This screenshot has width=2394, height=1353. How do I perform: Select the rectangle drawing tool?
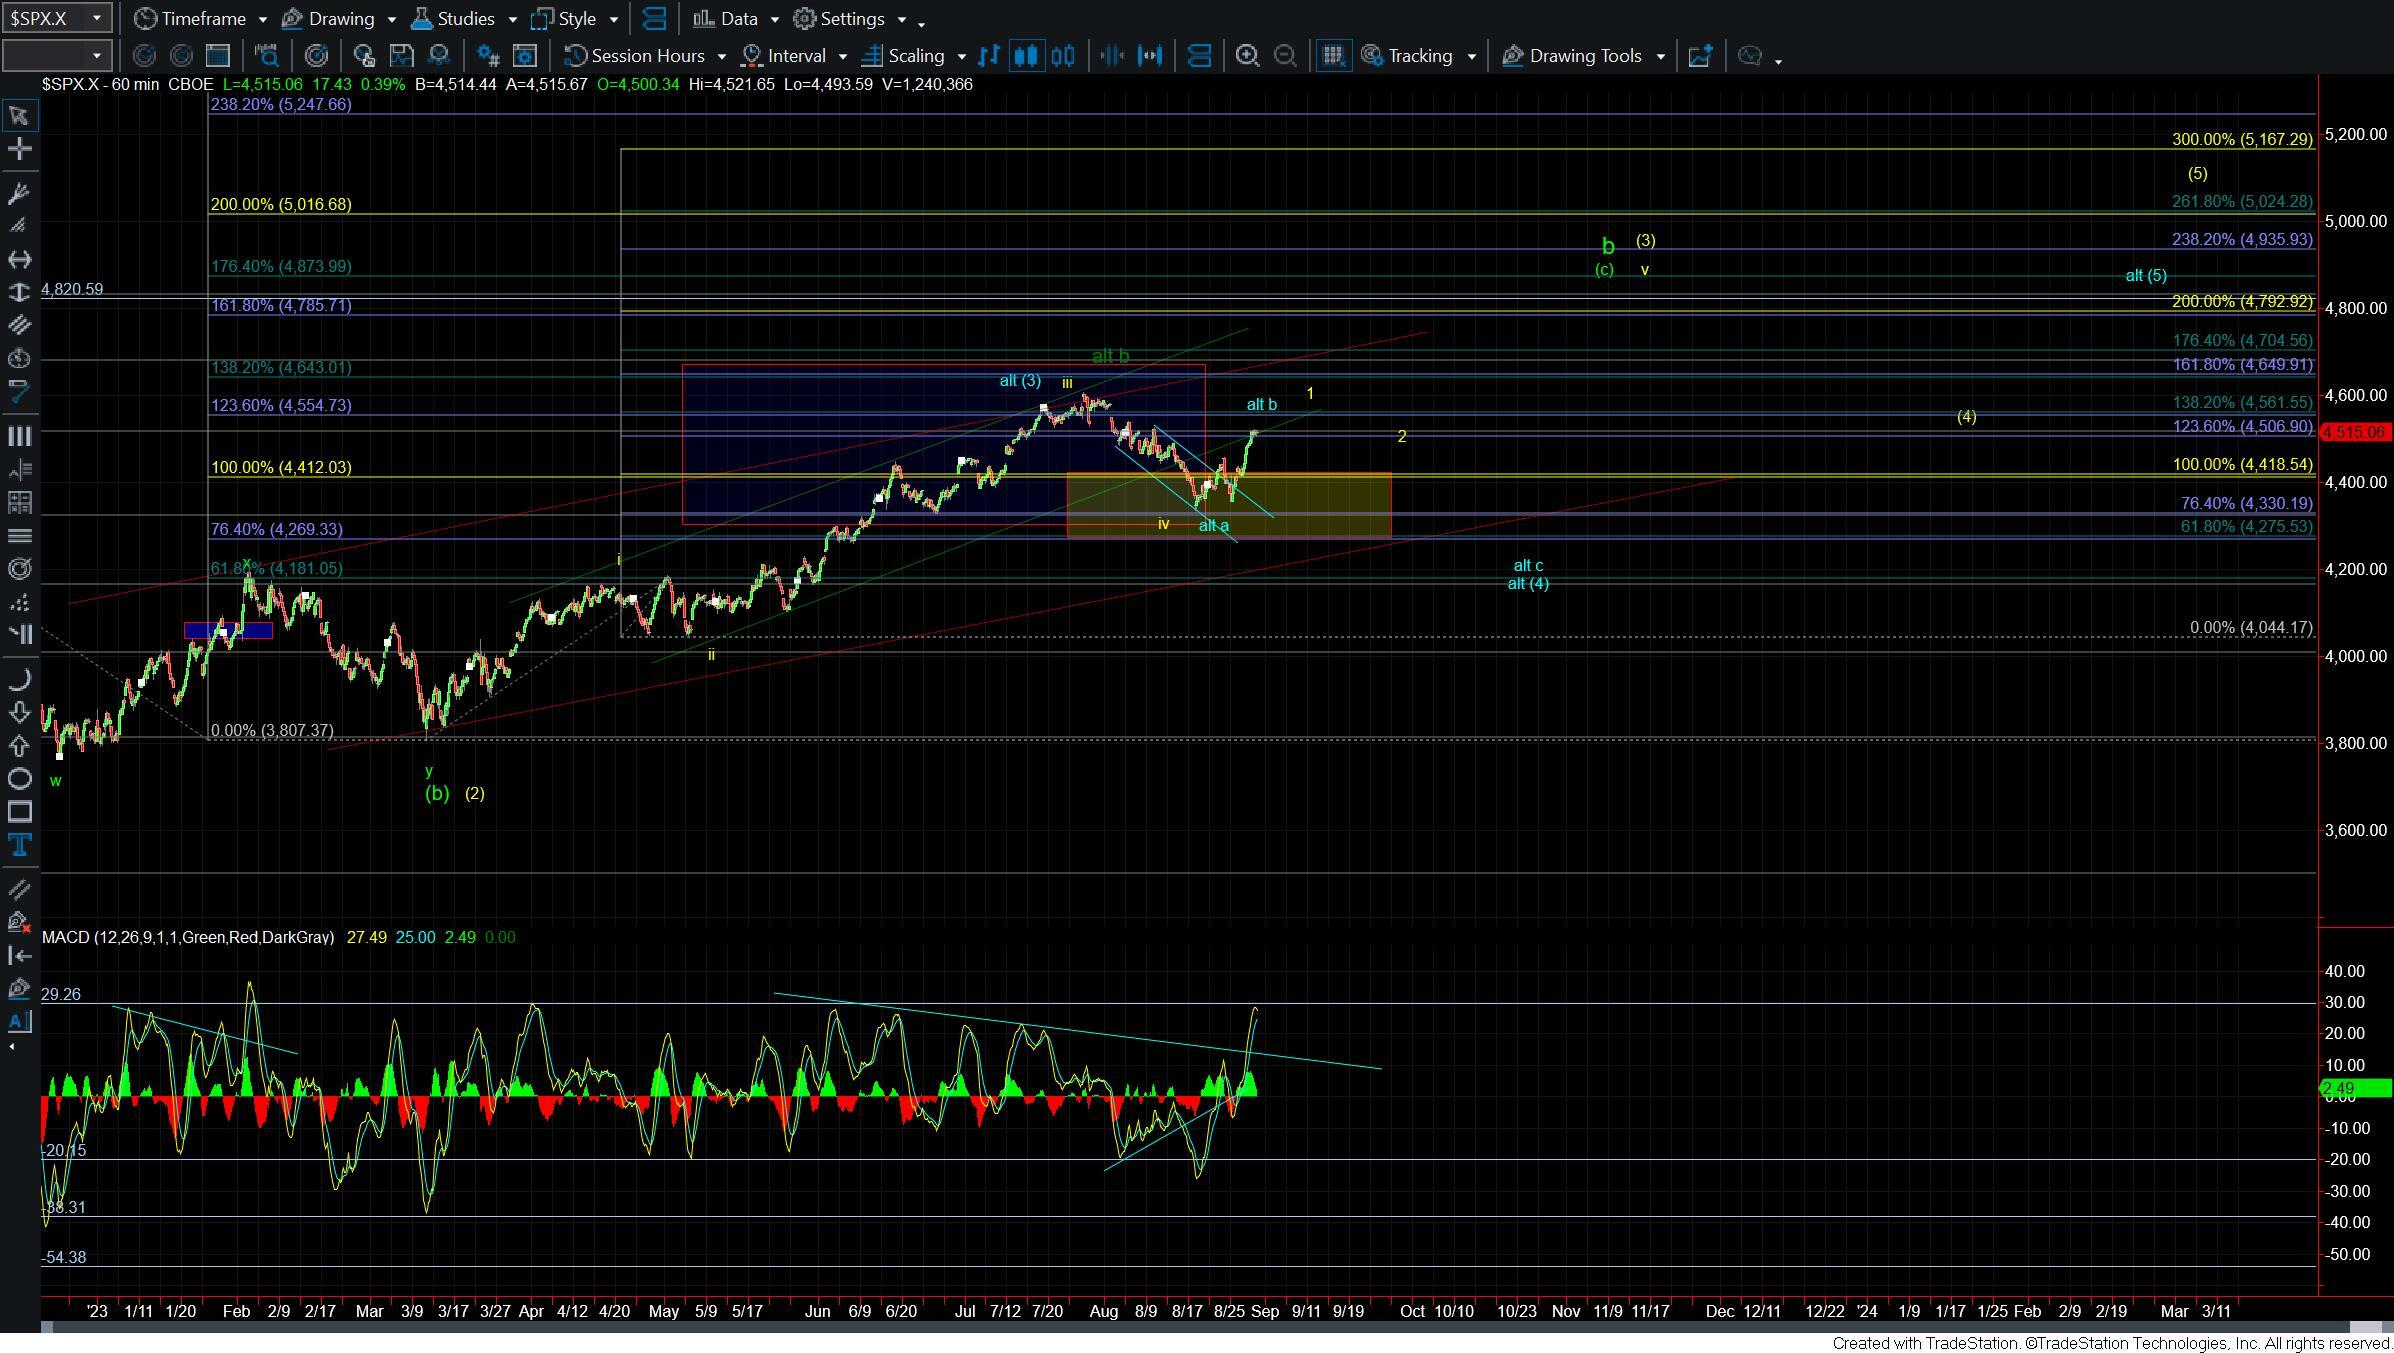click(19, 812)
